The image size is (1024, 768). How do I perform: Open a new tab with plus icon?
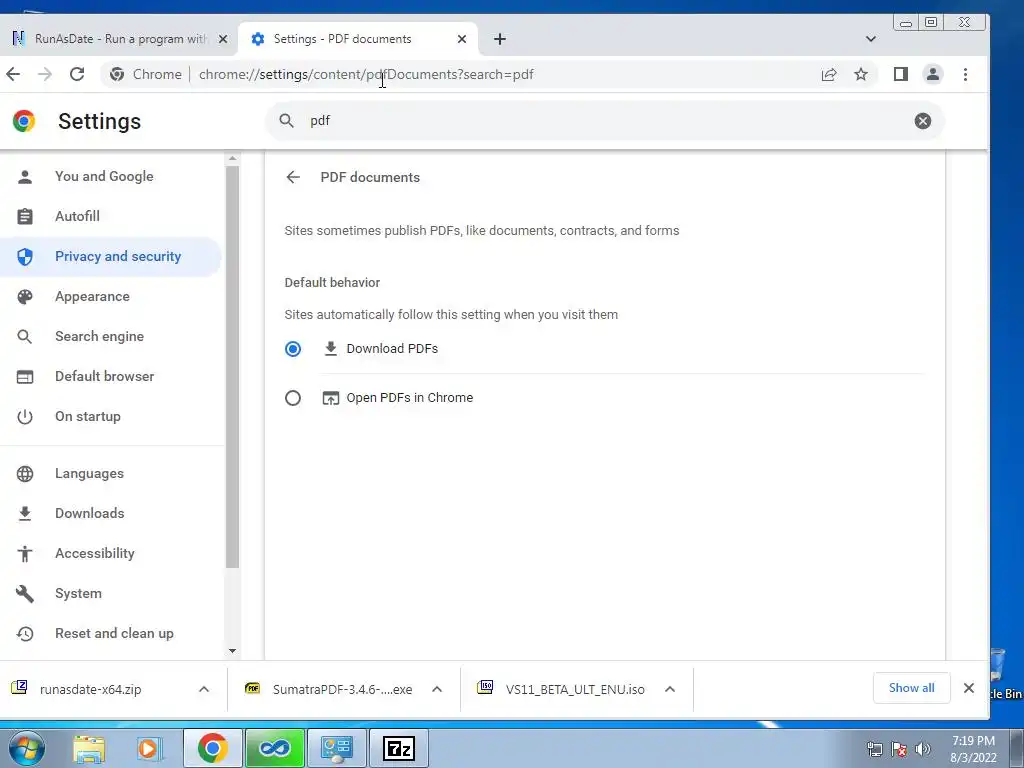500,39
